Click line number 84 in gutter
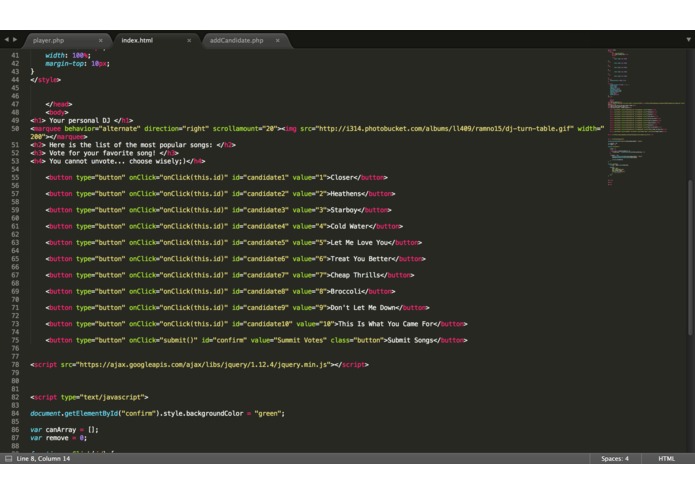 pos(15,413)
